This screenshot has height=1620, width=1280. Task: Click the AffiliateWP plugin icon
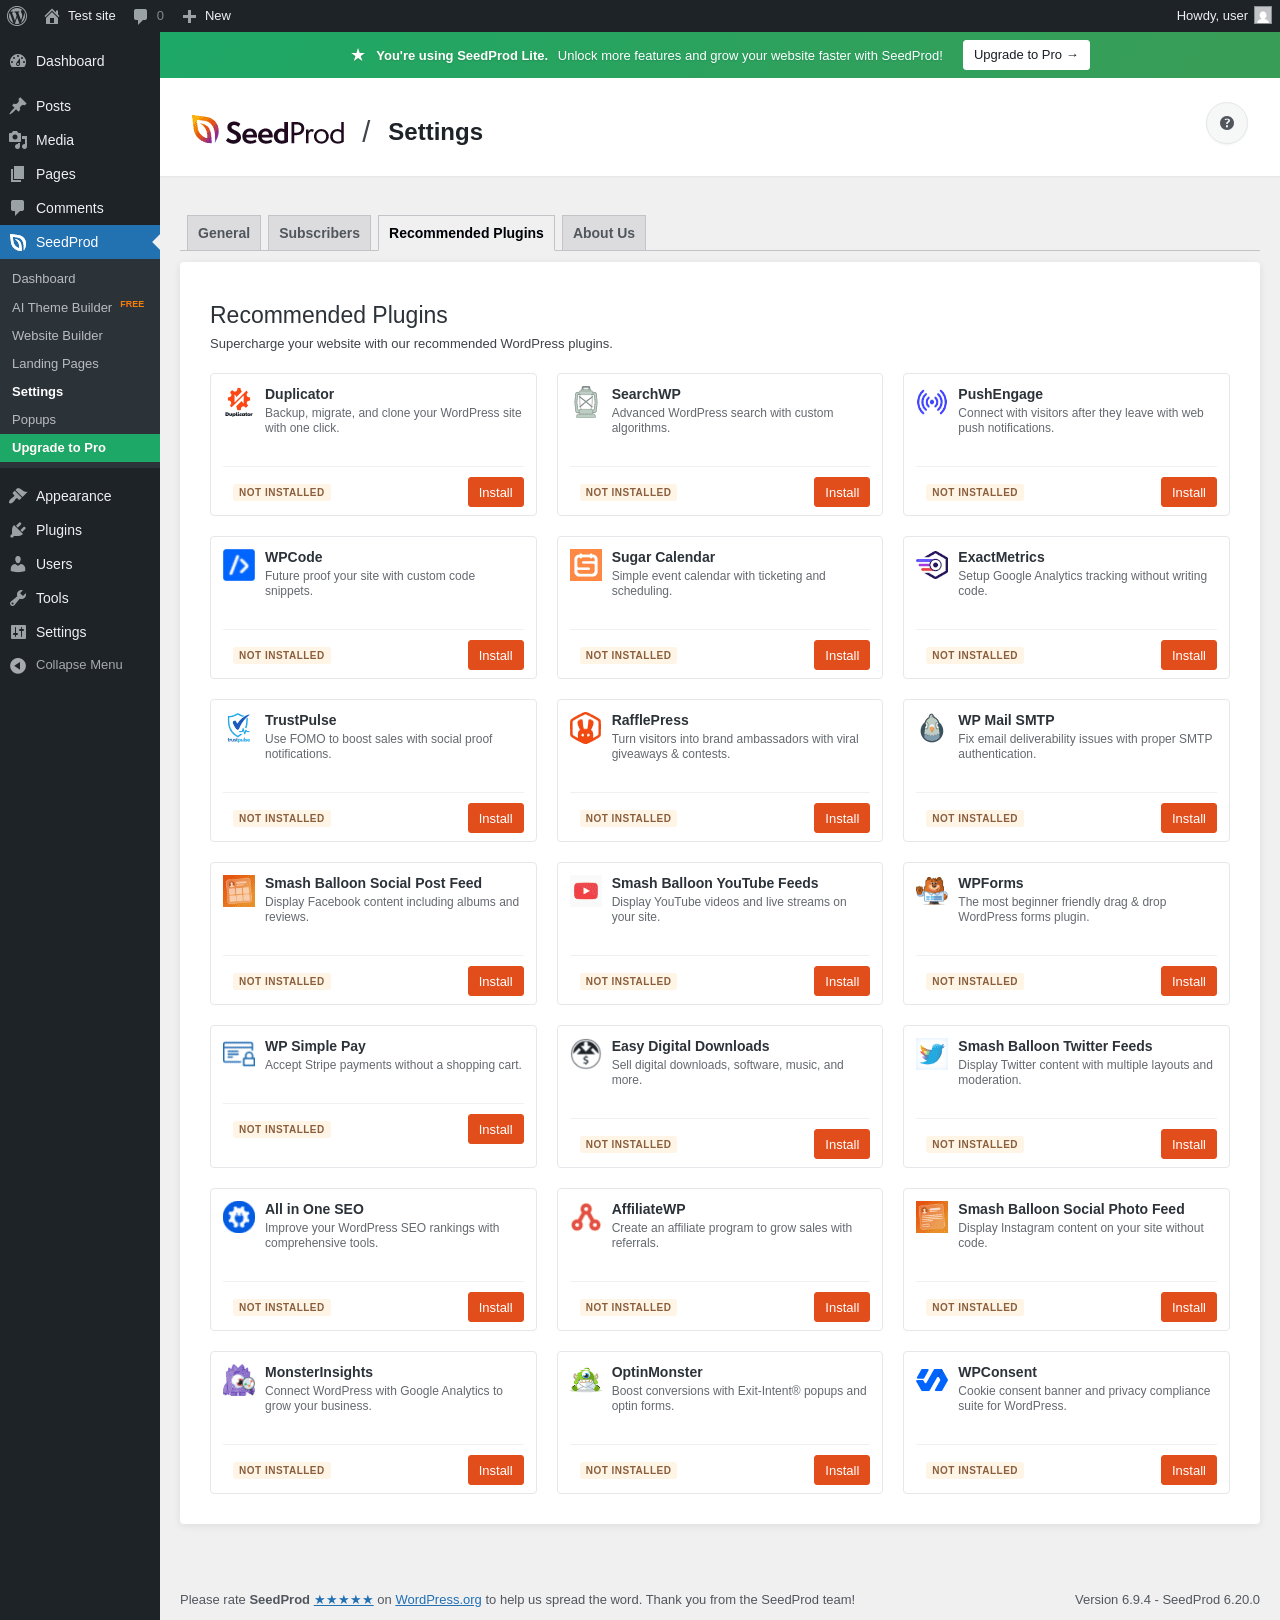click(x=586, y=1217)
